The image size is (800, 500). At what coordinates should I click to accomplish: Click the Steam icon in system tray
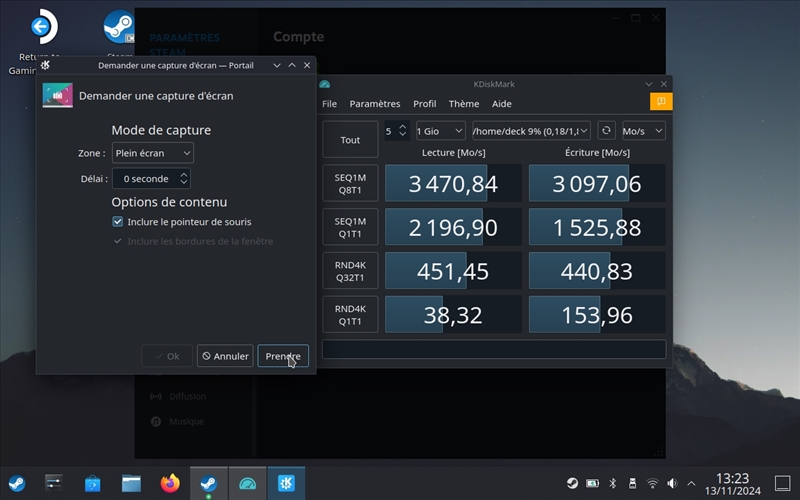click(x=572, y=483)
